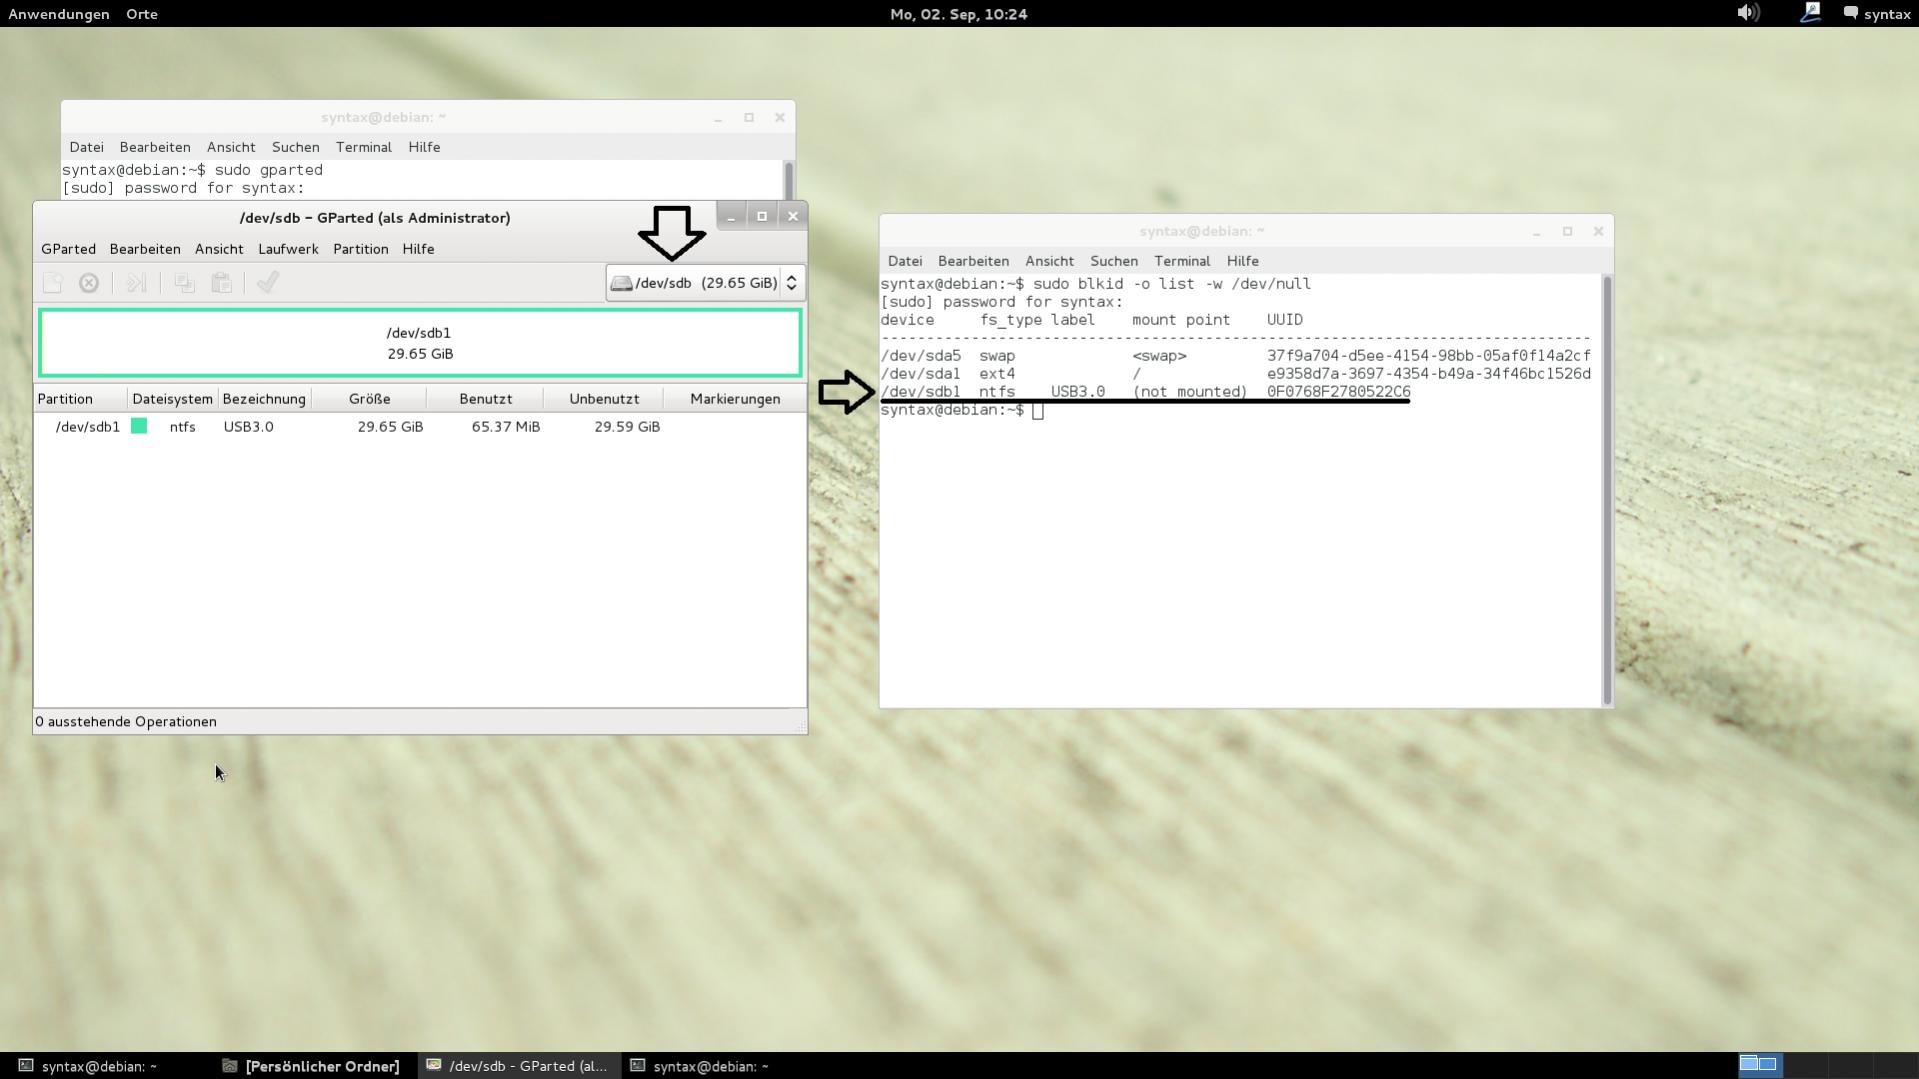Click the Copy partition toolbar icon in GParted
The image size is (1919, 1079).
pos(184,283)
